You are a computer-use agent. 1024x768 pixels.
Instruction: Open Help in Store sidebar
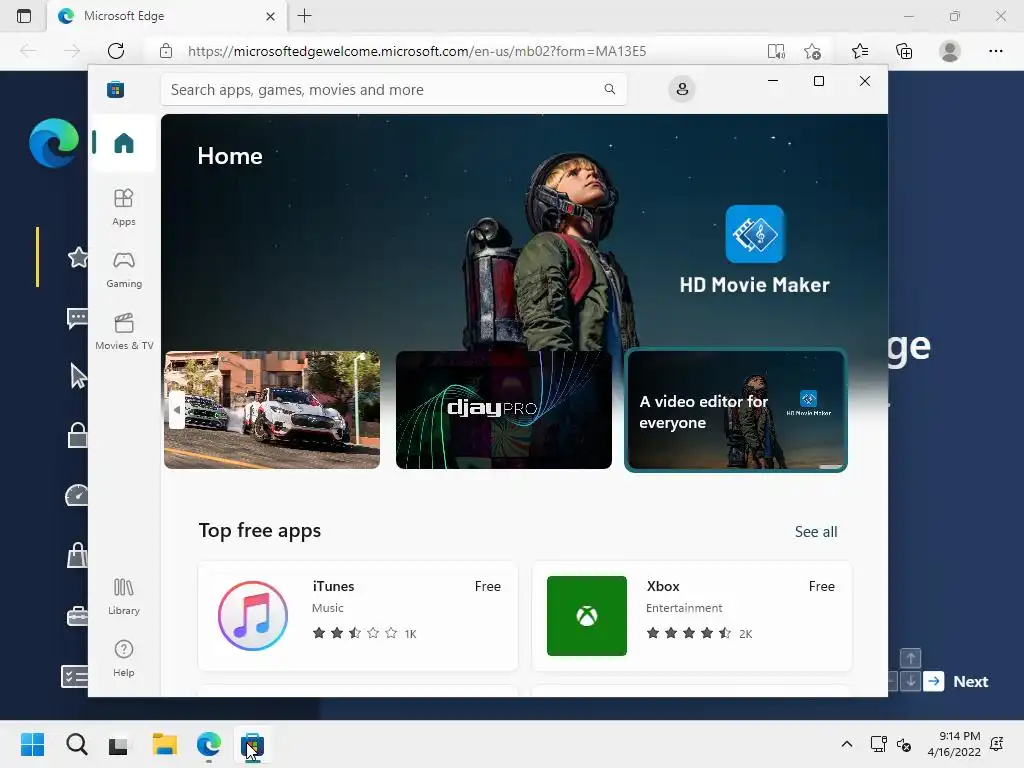[123, 658]
